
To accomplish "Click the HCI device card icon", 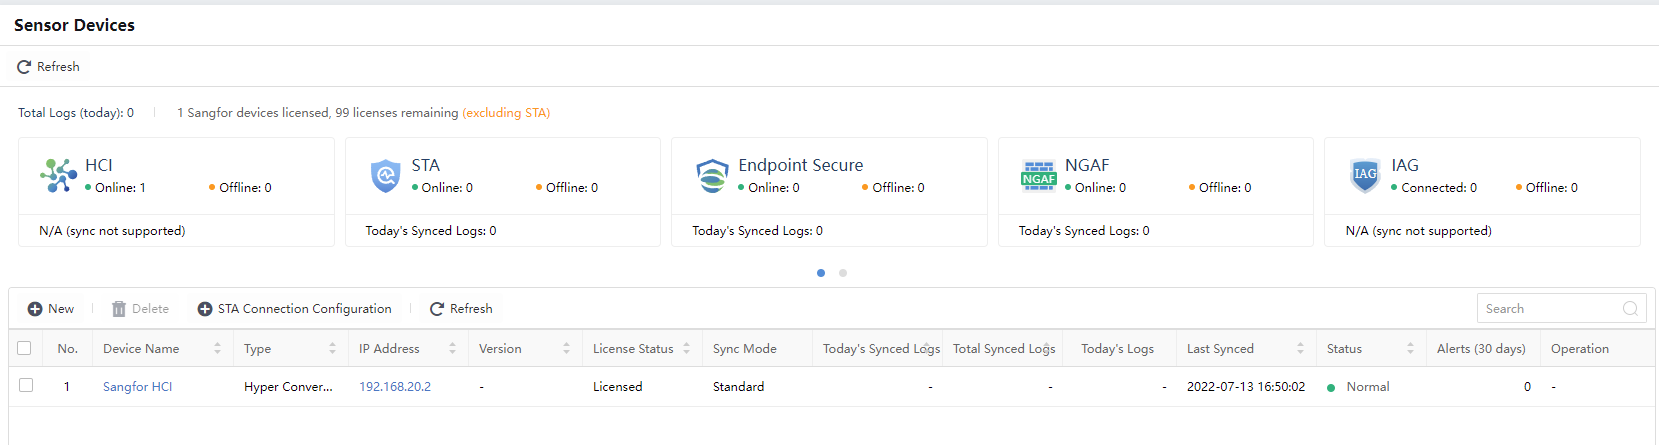I will pyautogui.click(x=58, y=175).
